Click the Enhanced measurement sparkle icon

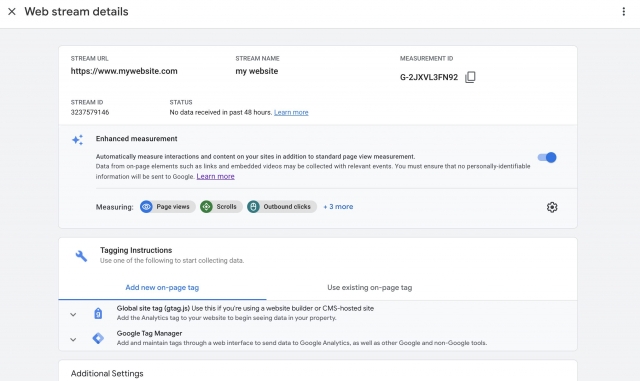pos(77,140)
